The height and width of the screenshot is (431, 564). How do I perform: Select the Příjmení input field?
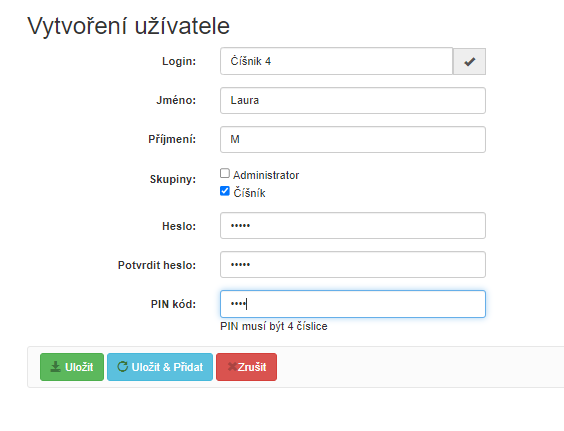(x=353, y=140)
